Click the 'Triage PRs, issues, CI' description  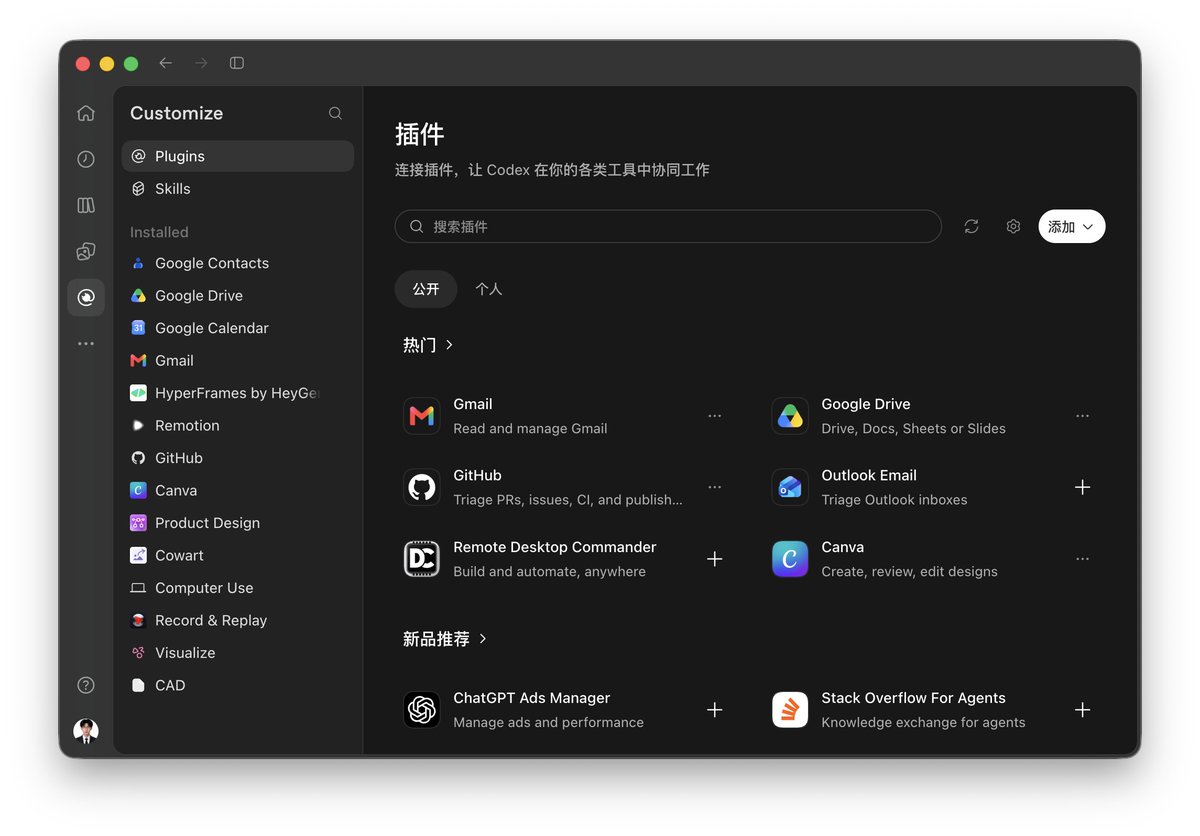coord(568,500)
